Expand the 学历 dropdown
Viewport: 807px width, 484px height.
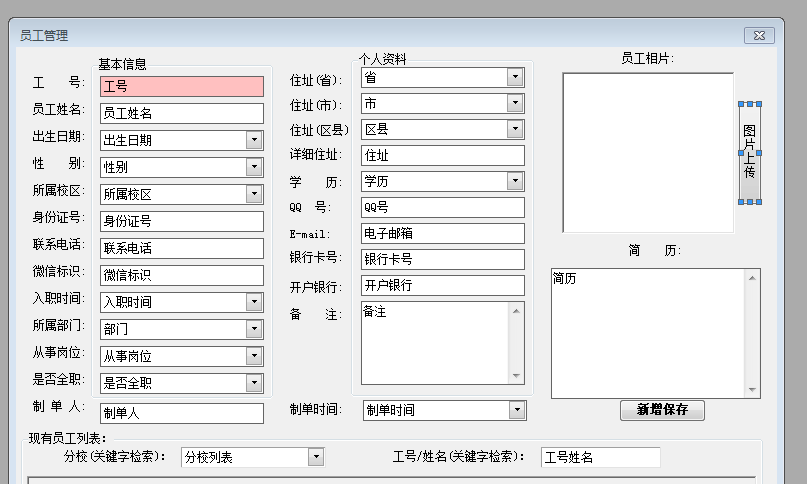[x=515, y=181]
